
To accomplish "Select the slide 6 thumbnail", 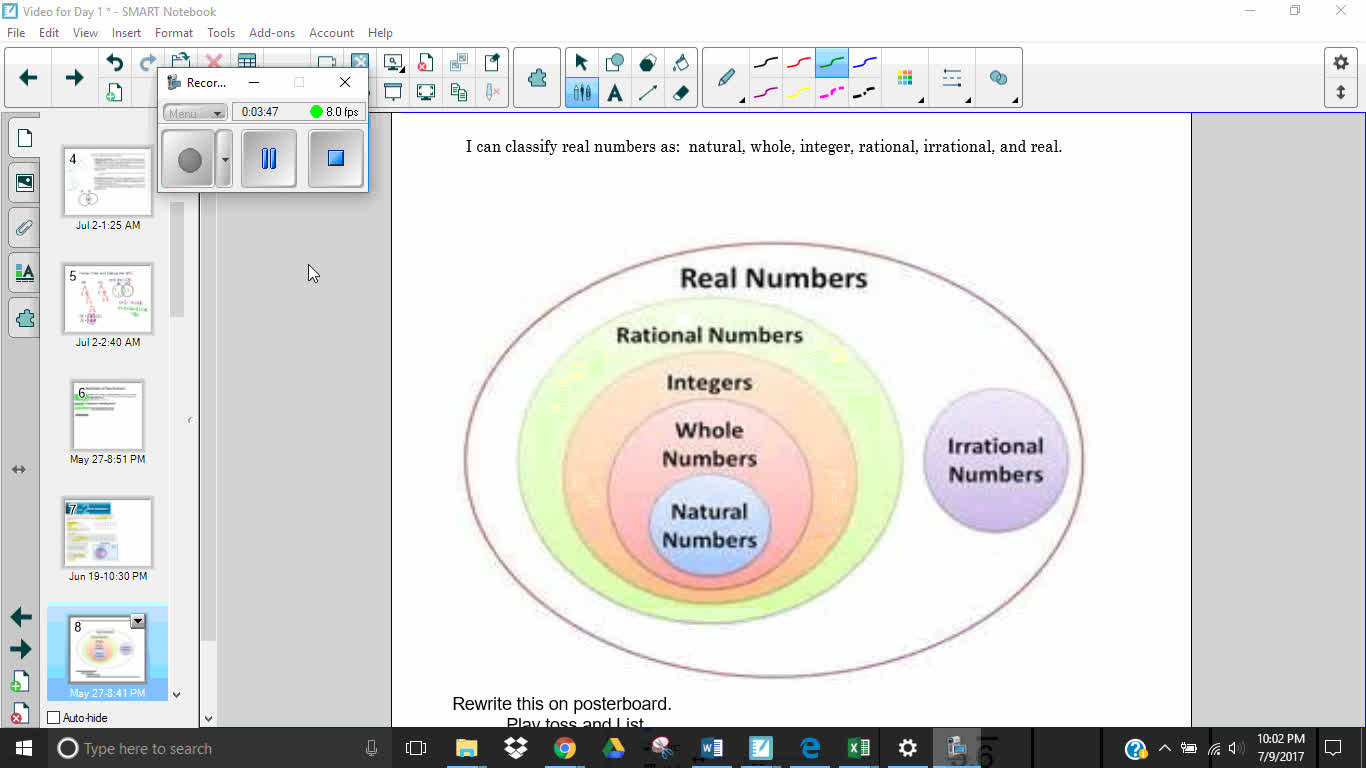I will click(x=107, y=414).
